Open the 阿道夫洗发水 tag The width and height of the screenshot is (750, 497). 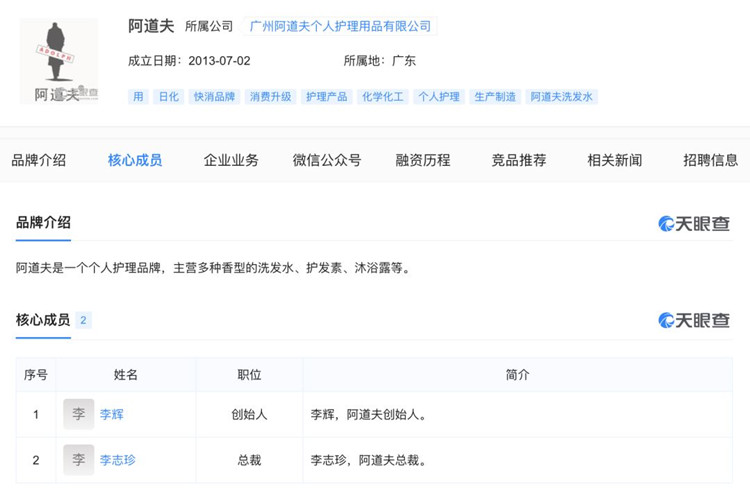point(562,97)
